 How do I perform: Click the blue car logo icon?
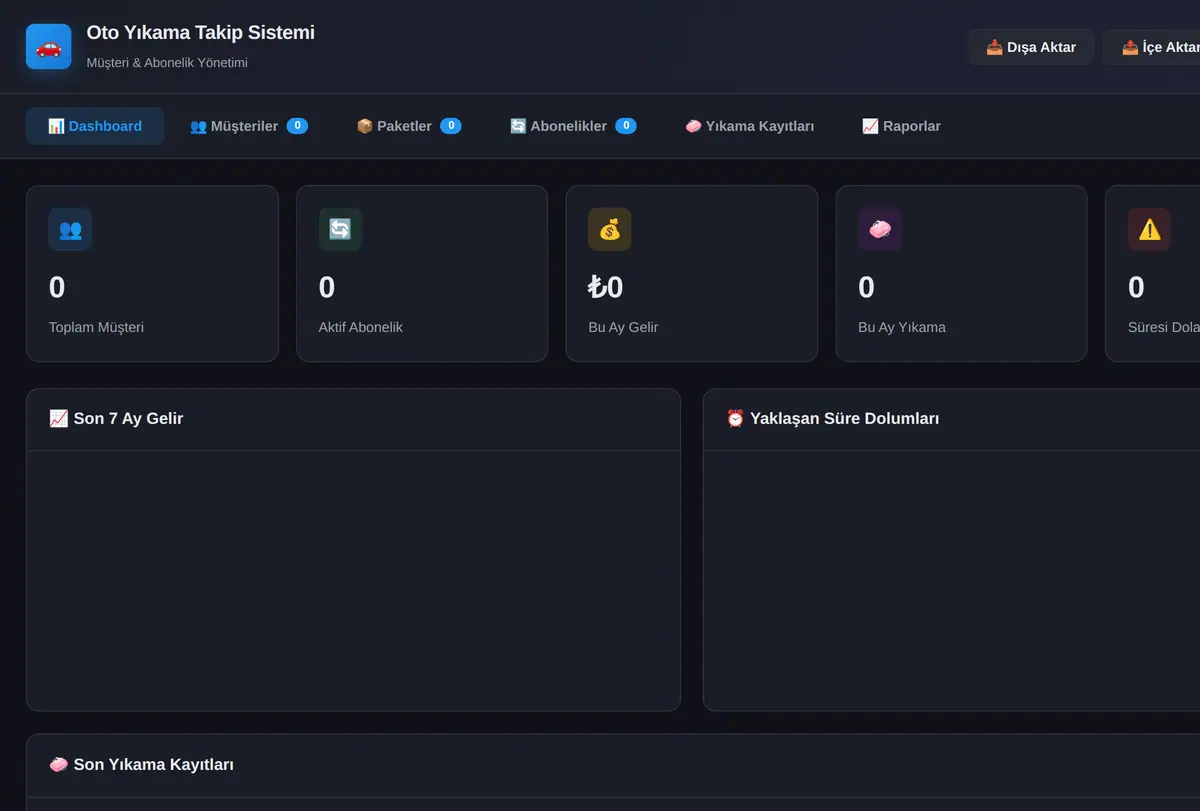48,47
